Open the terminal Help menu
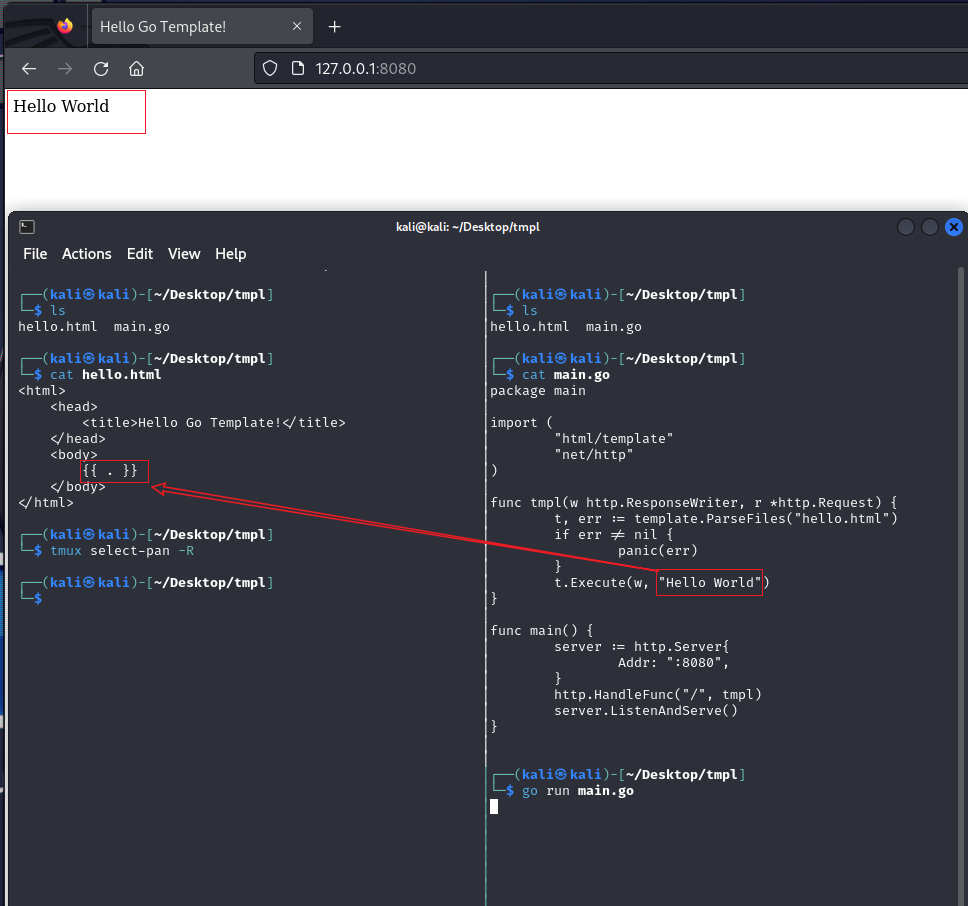 click(x=230, y=254)
